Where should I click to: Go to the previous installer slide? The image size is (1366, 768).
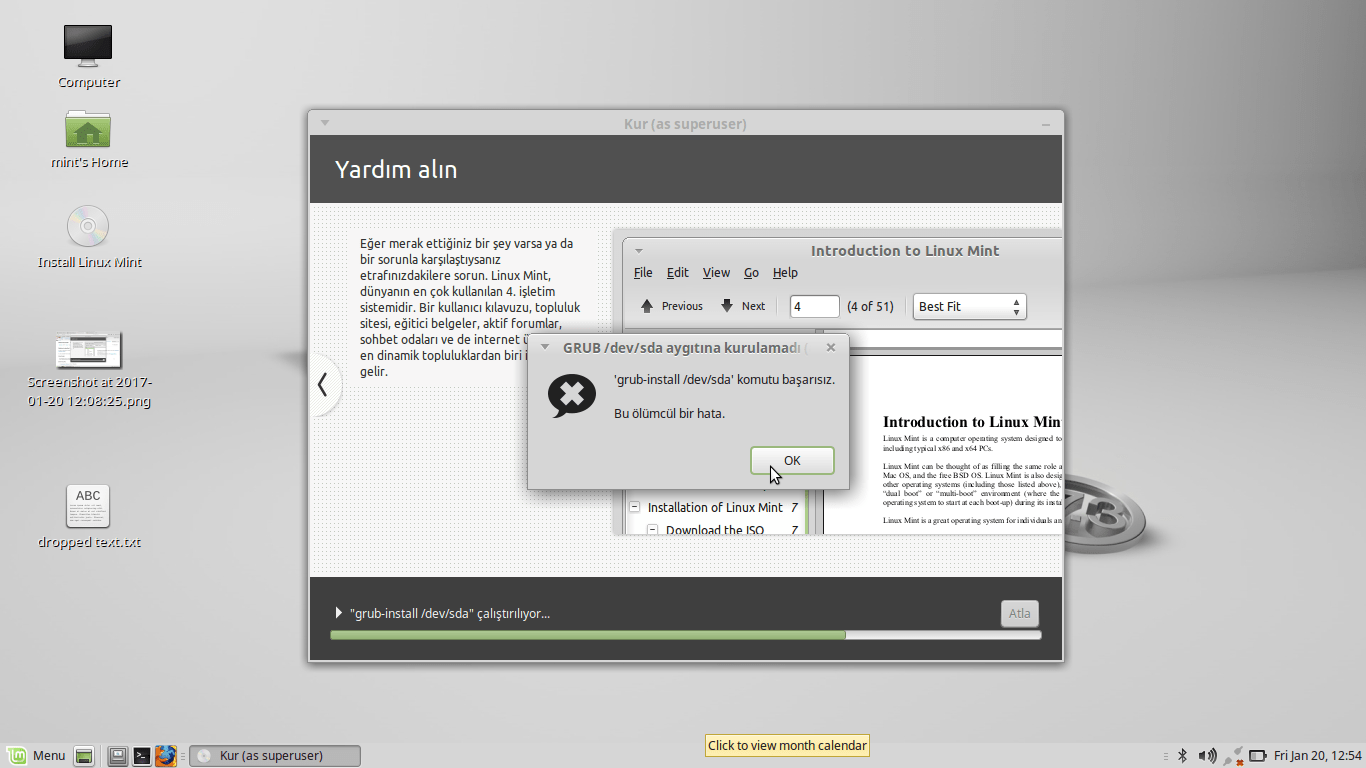click(x=323, y=385)
